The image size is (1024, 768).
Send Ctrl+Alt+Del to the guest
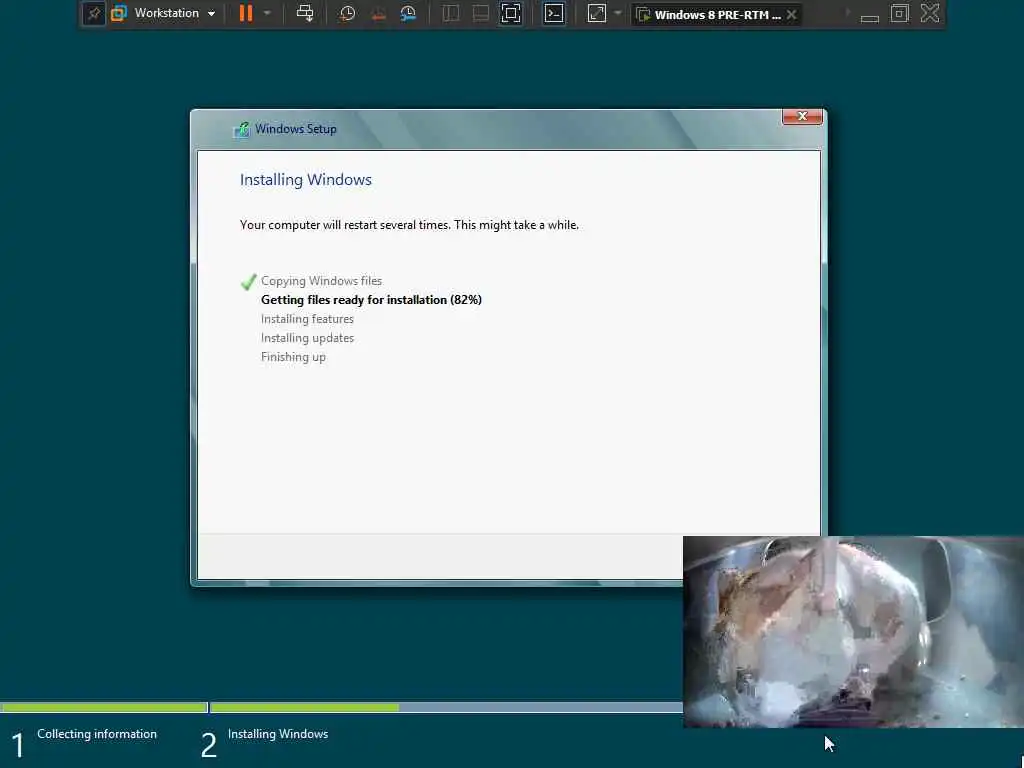click(x=305, y=13)
